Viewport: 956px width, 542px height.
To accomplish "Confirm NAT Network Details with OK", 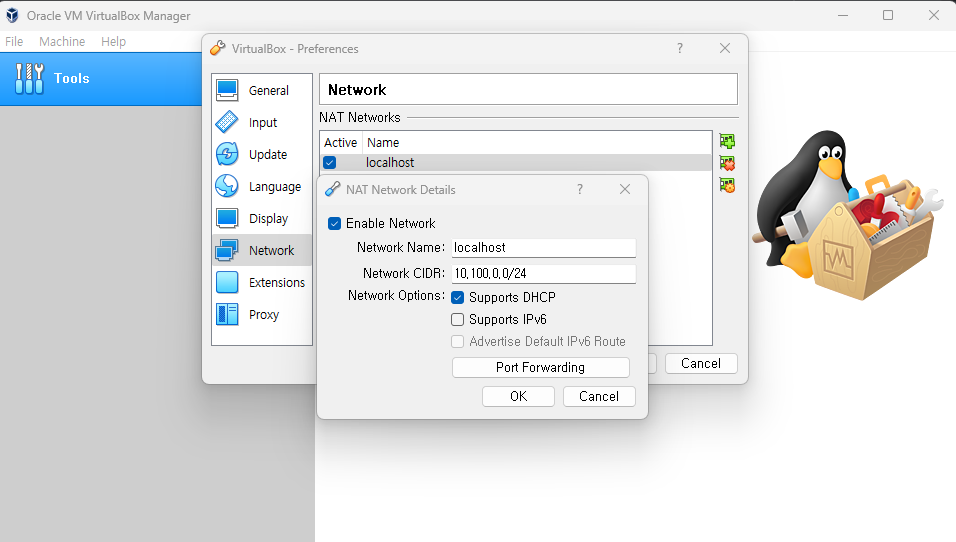I will pyautogui.click(x=518, y=396).
